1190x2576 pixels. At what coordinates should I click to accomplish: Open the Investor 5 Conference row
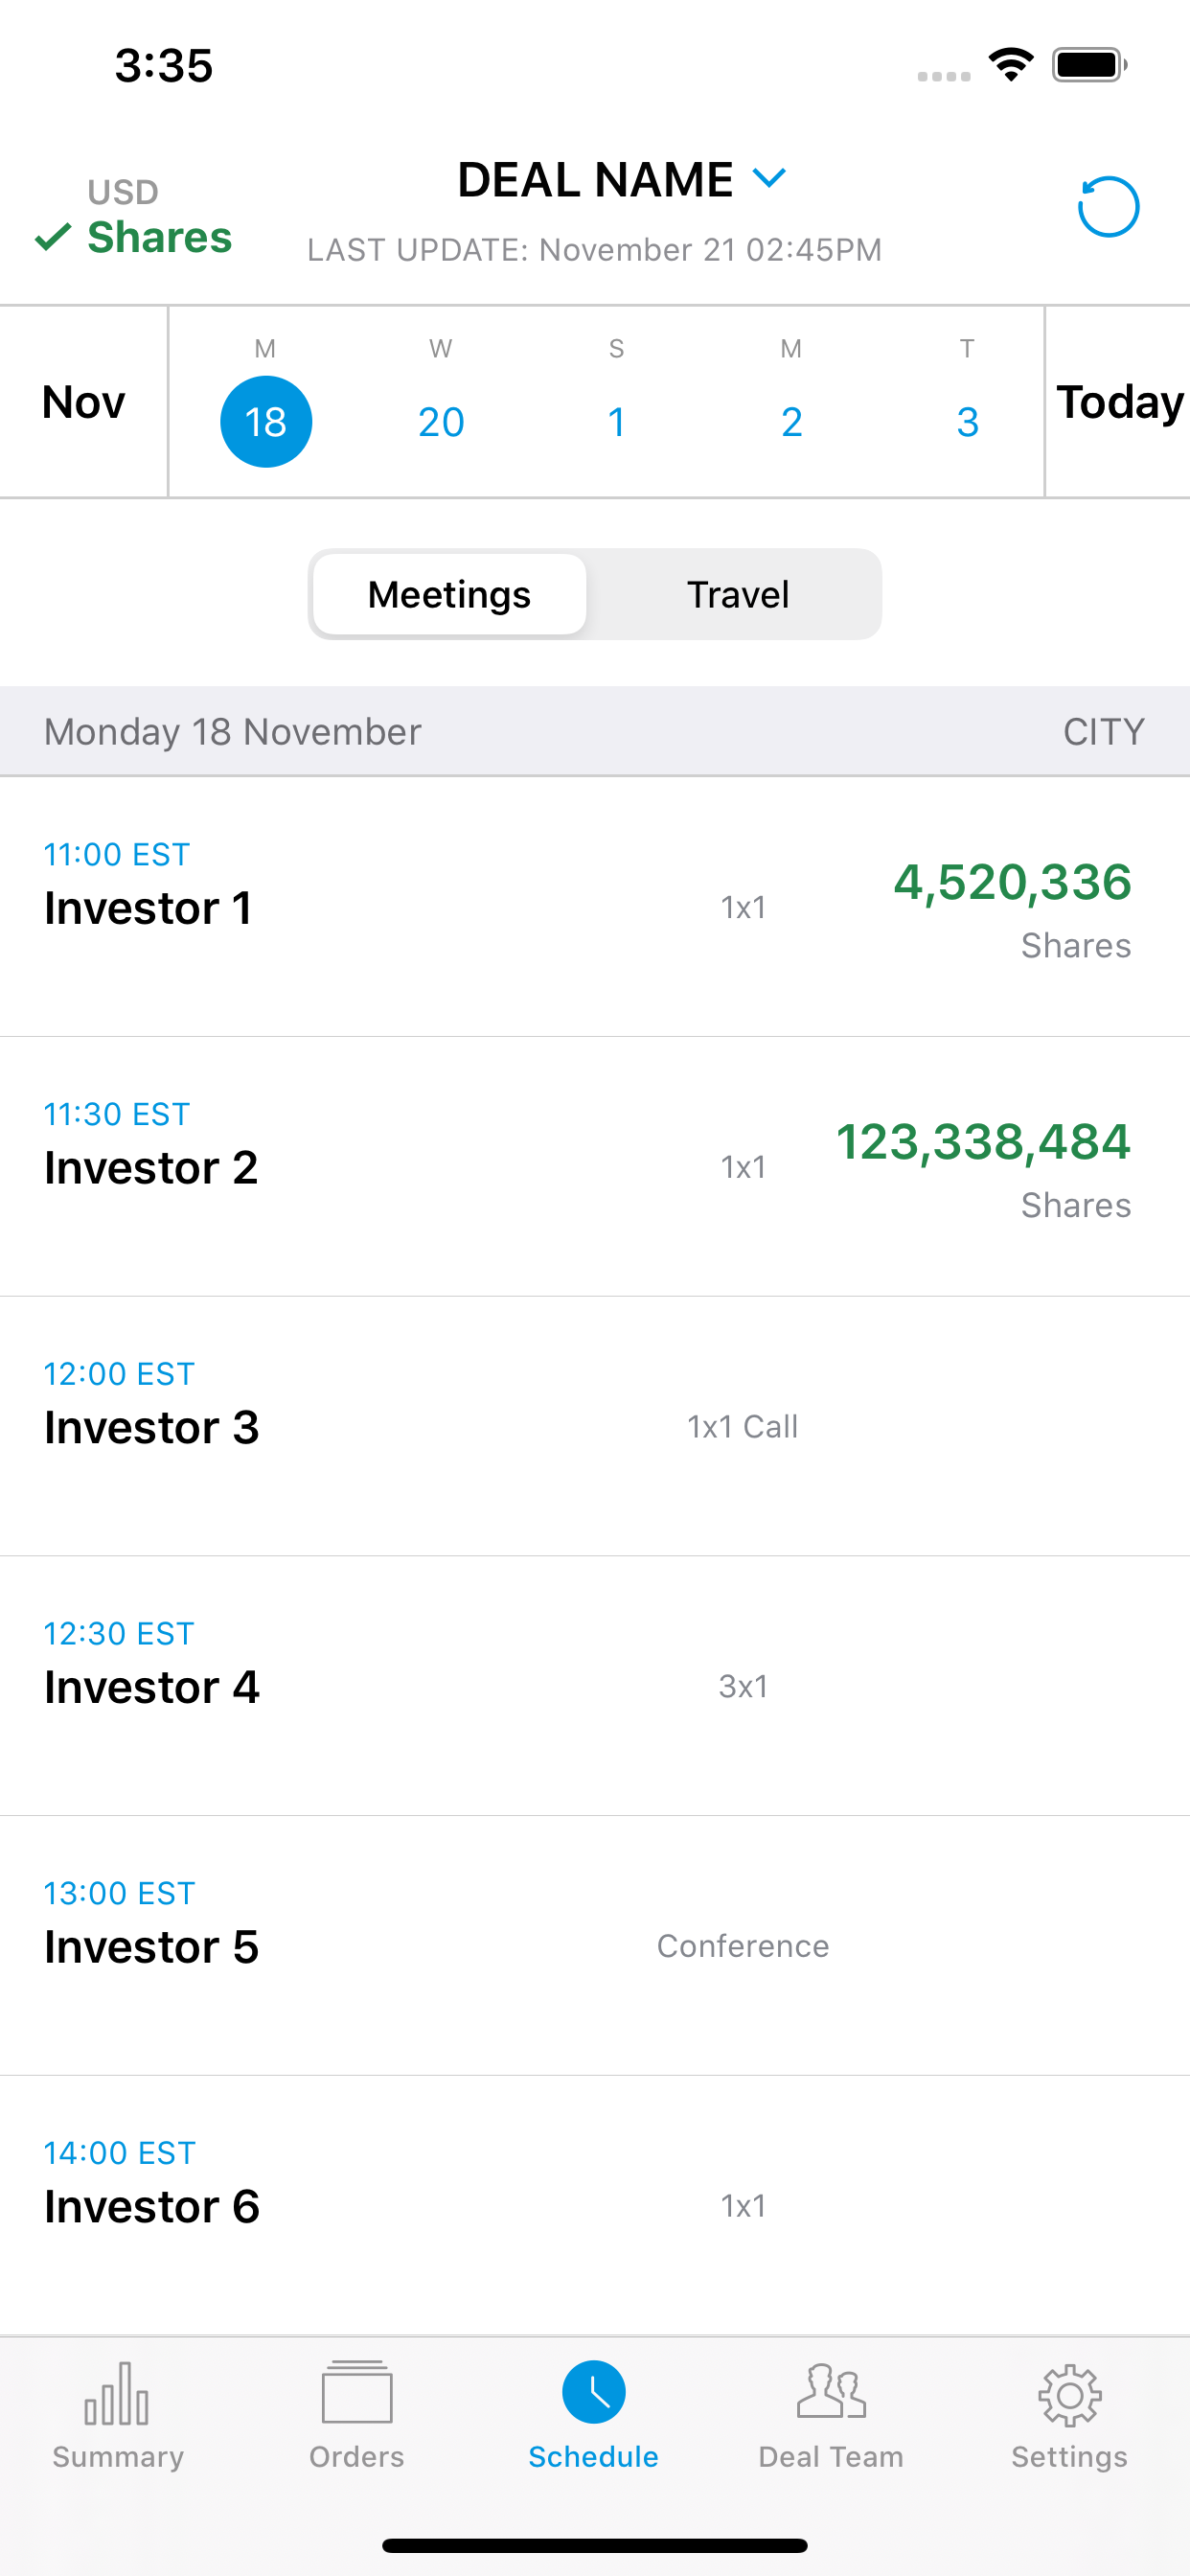(x=595, y=1945)
